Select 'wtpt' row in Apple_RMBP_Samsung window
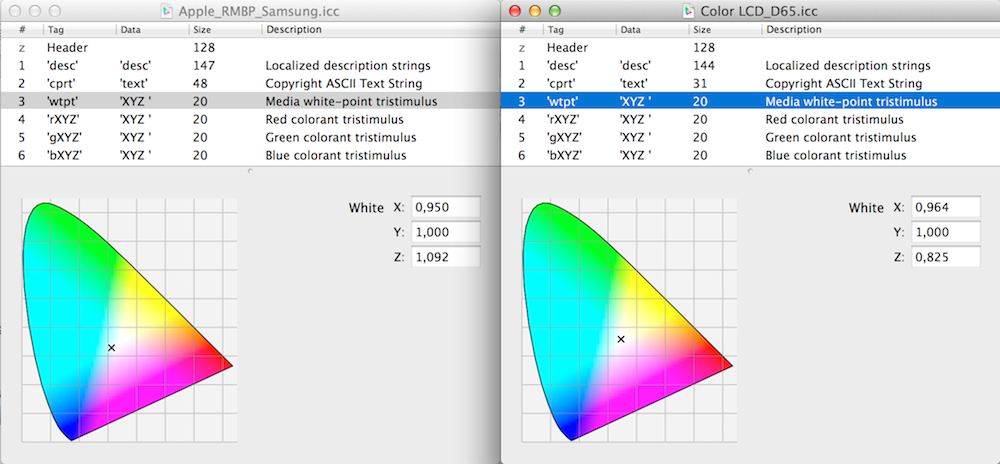 tap(250, 101)
